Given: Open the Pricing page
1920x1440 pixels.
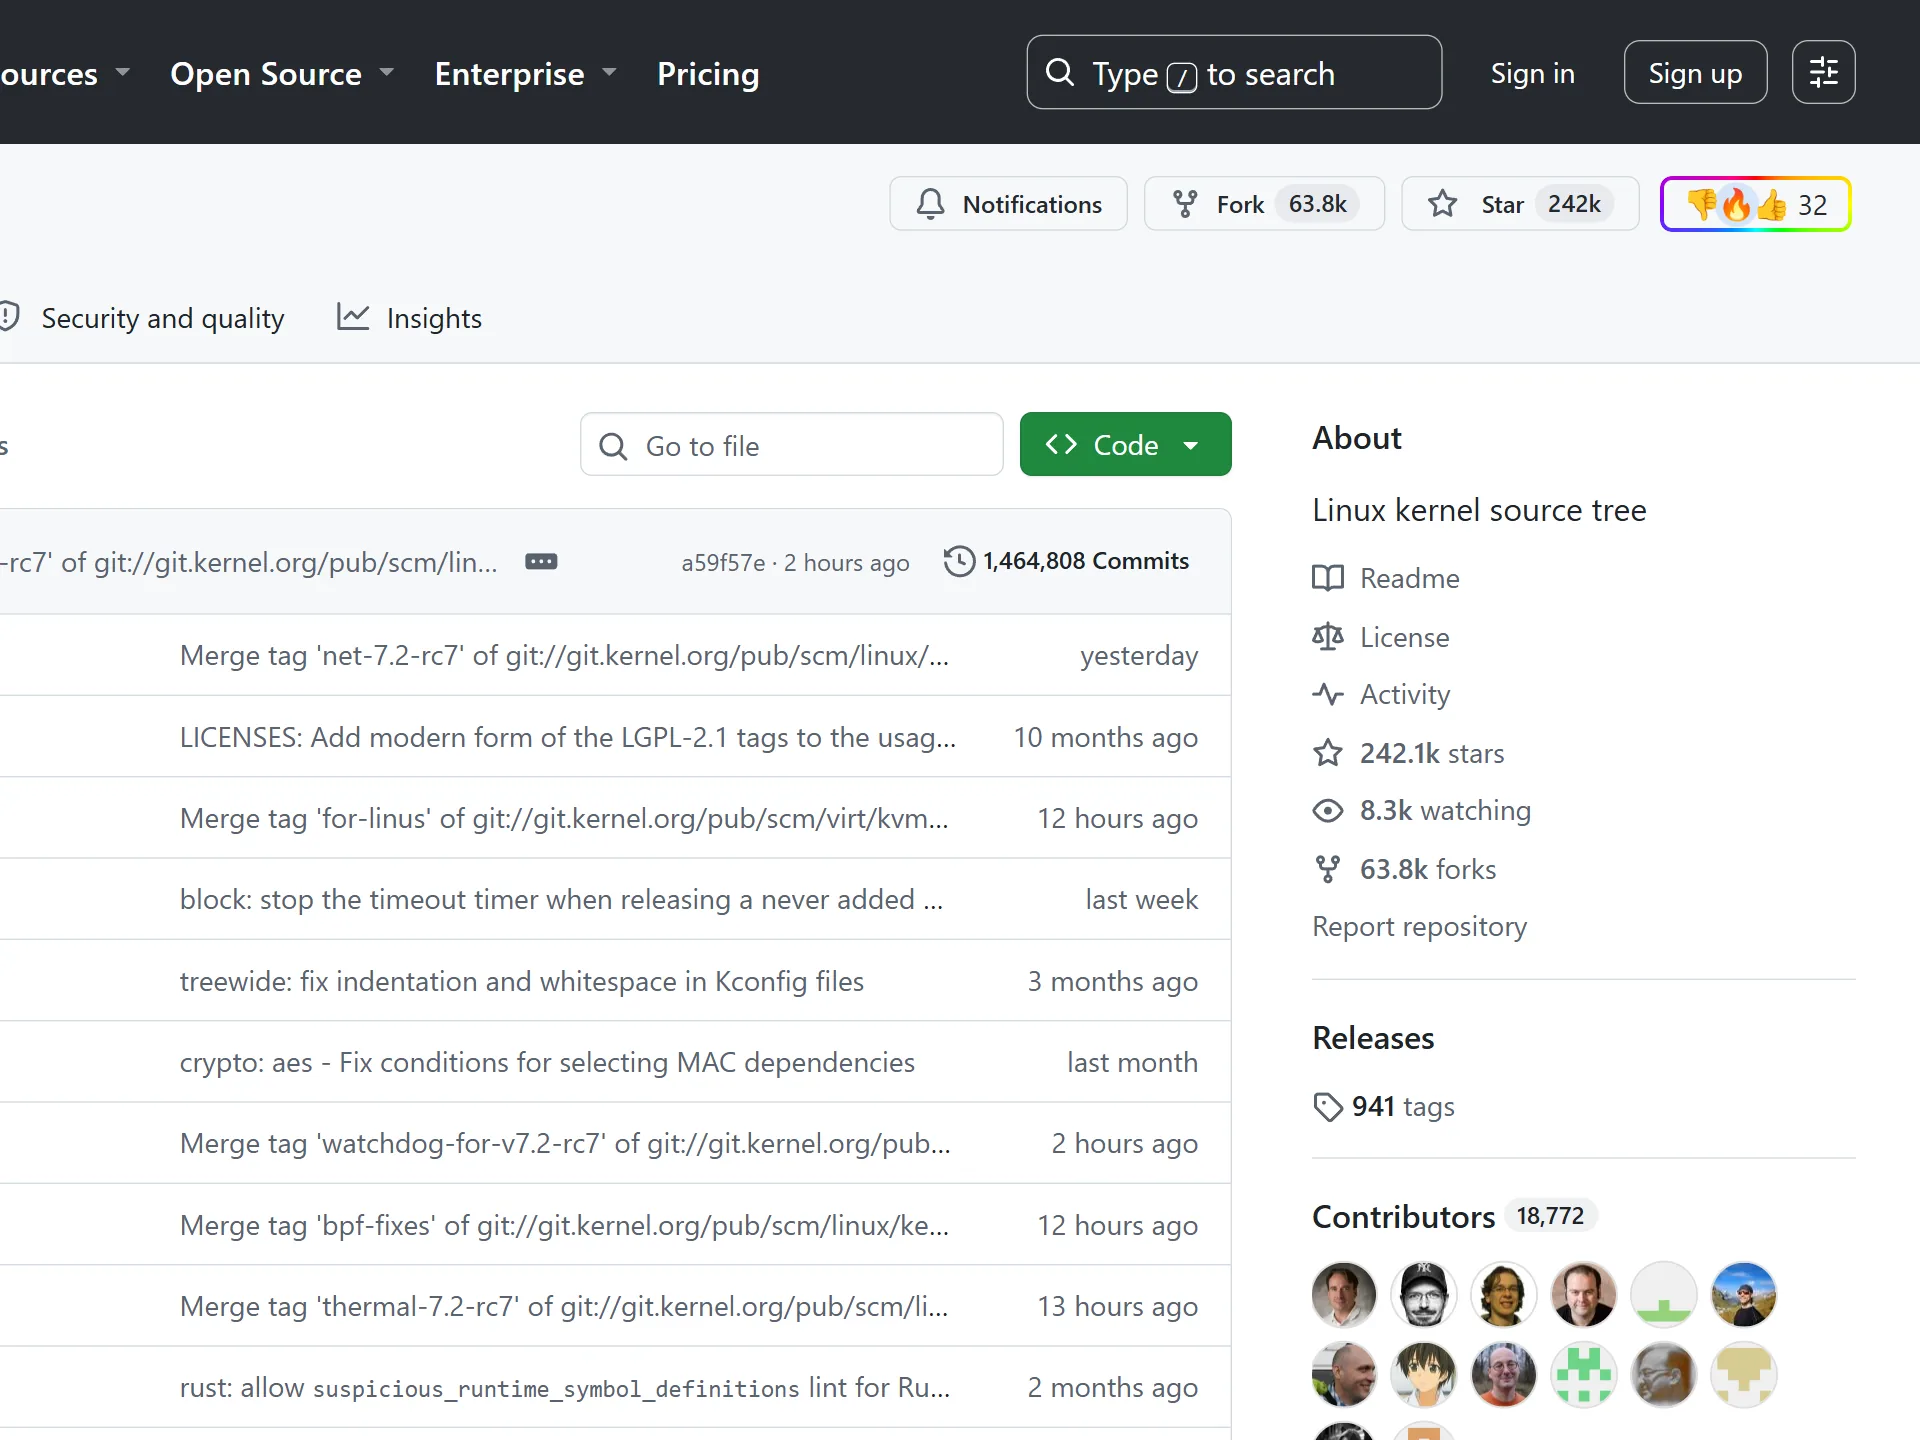Looking at the screenshot, I should (708, 73).
